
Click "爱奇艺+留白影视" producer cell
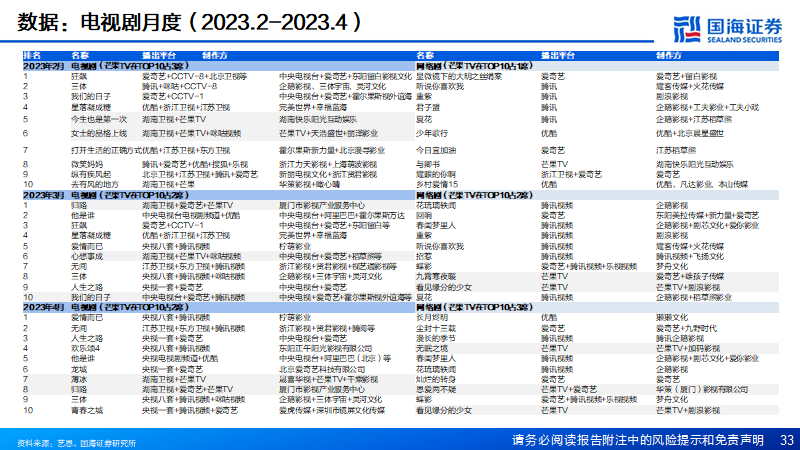[x=686, y=76]
